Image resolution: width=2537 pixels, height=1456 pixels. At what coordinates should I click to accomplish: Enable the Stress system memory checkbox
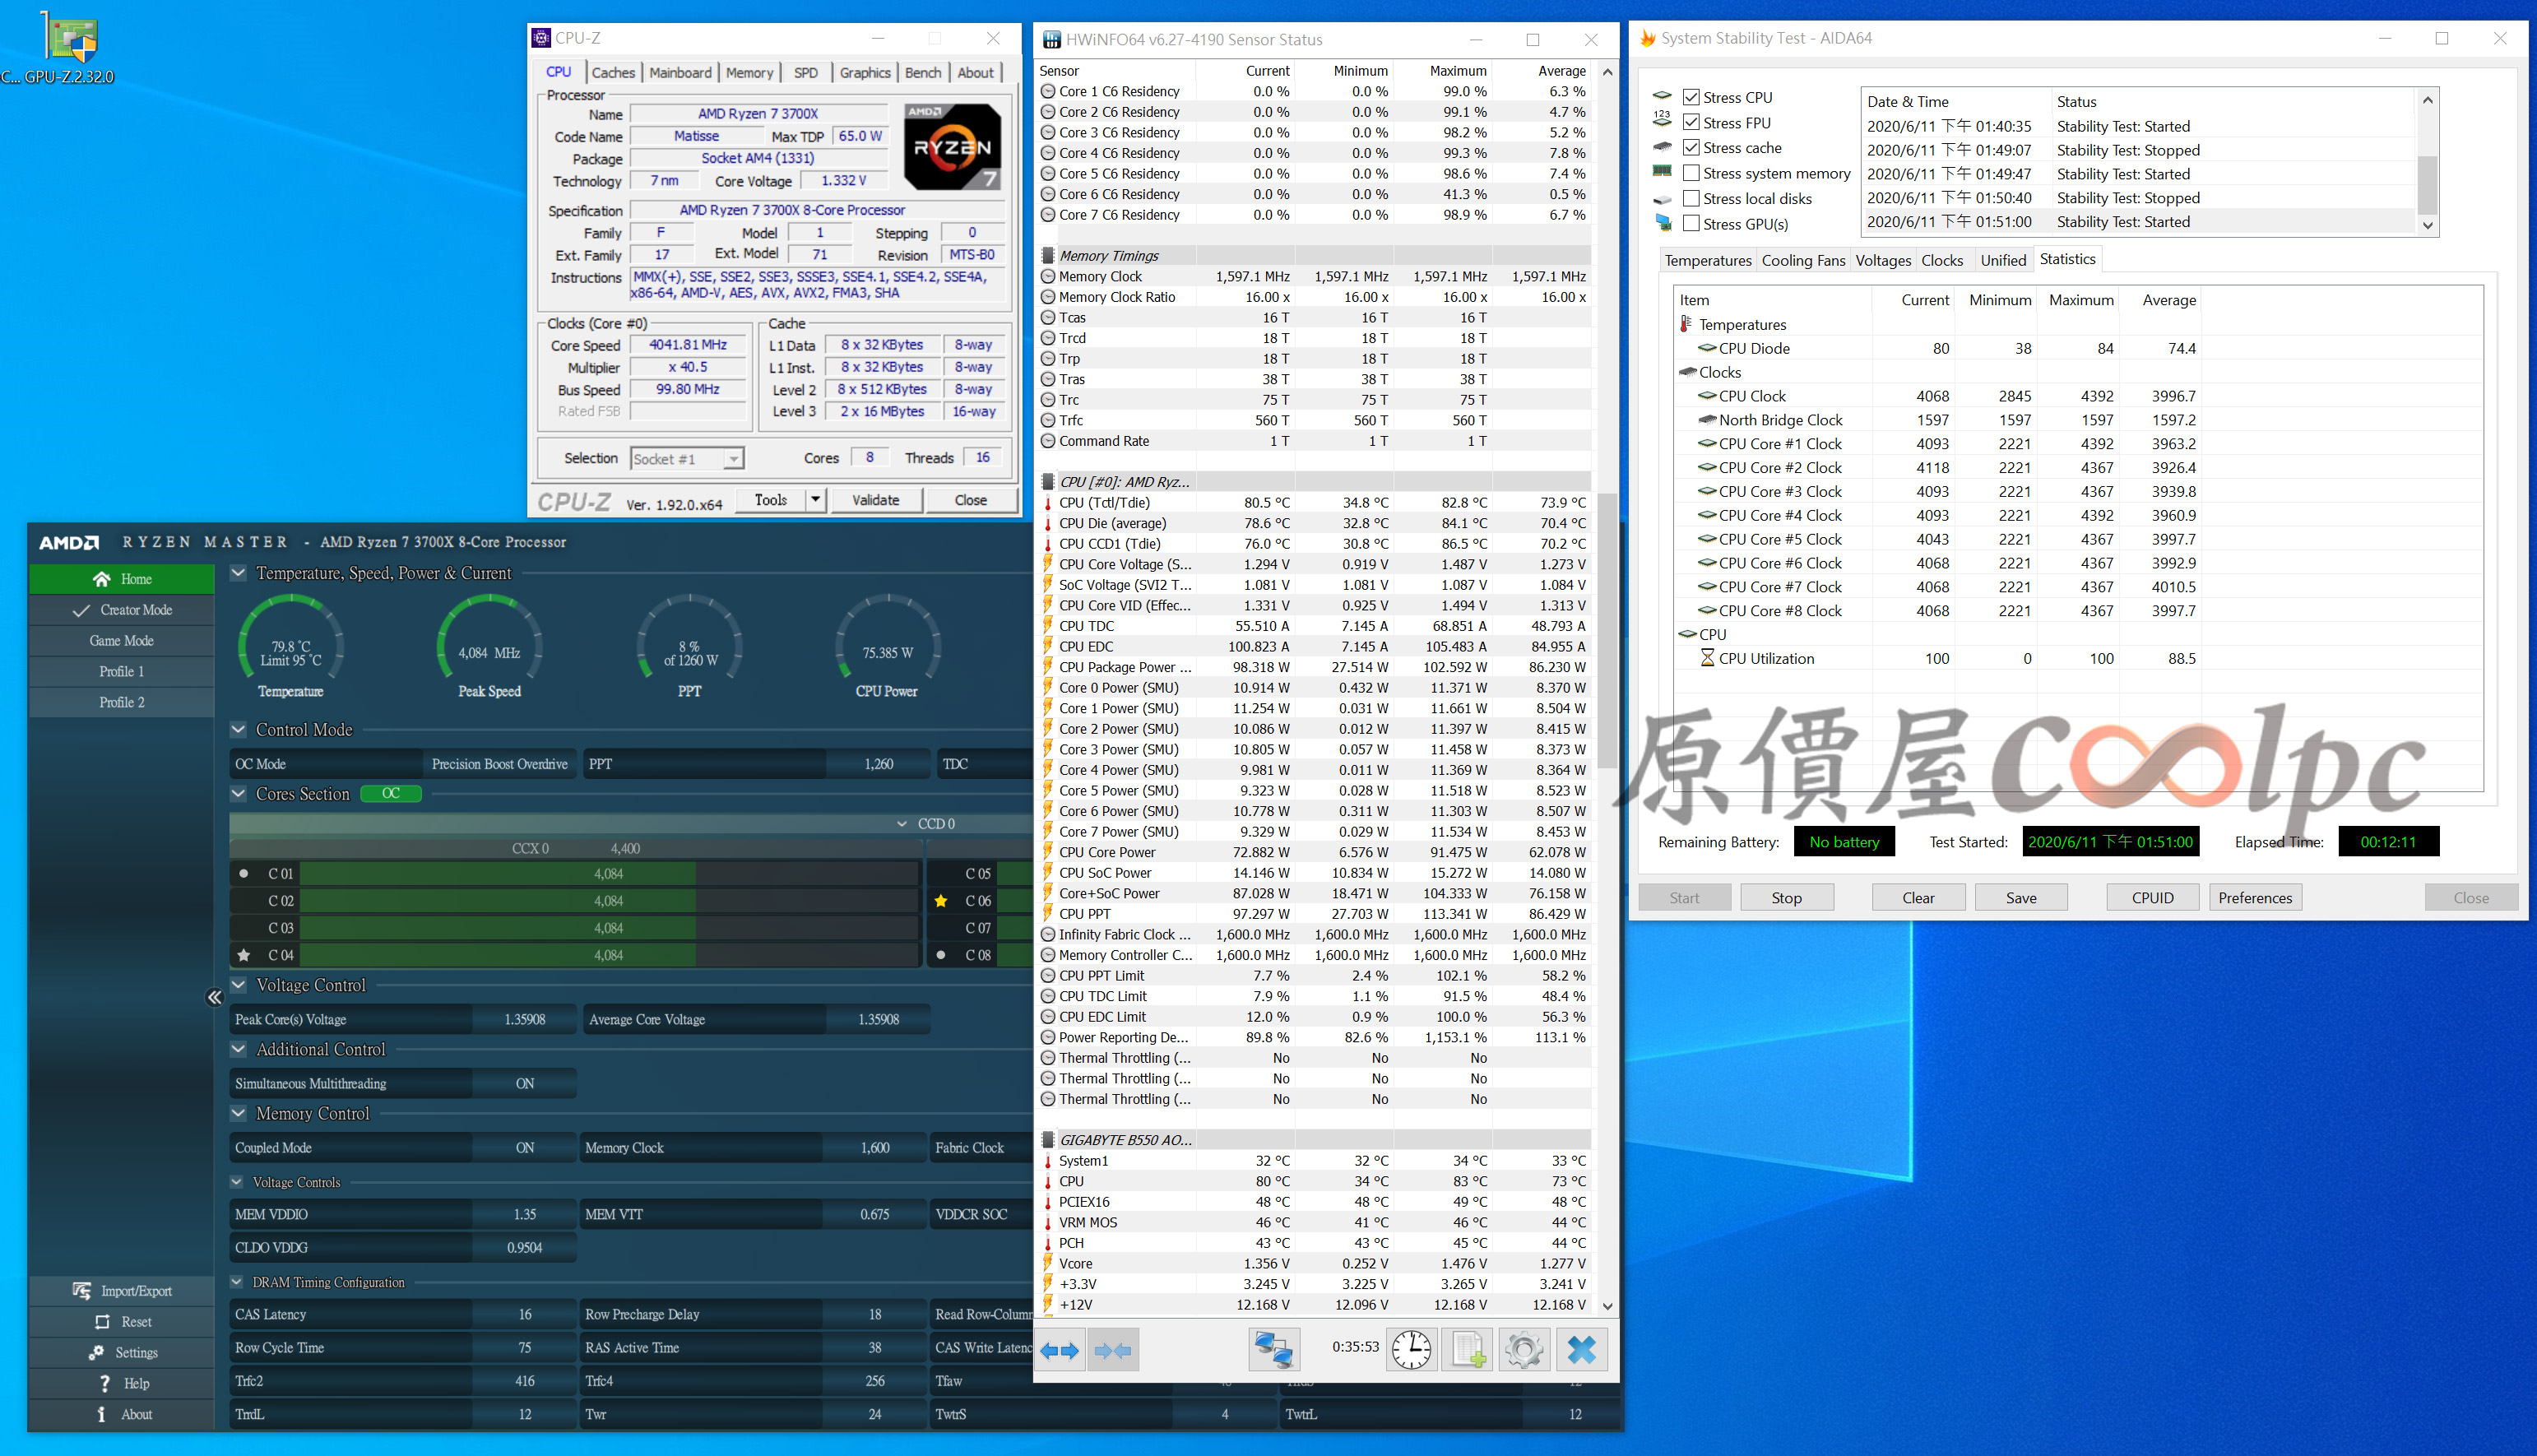tap(1691, 173)
